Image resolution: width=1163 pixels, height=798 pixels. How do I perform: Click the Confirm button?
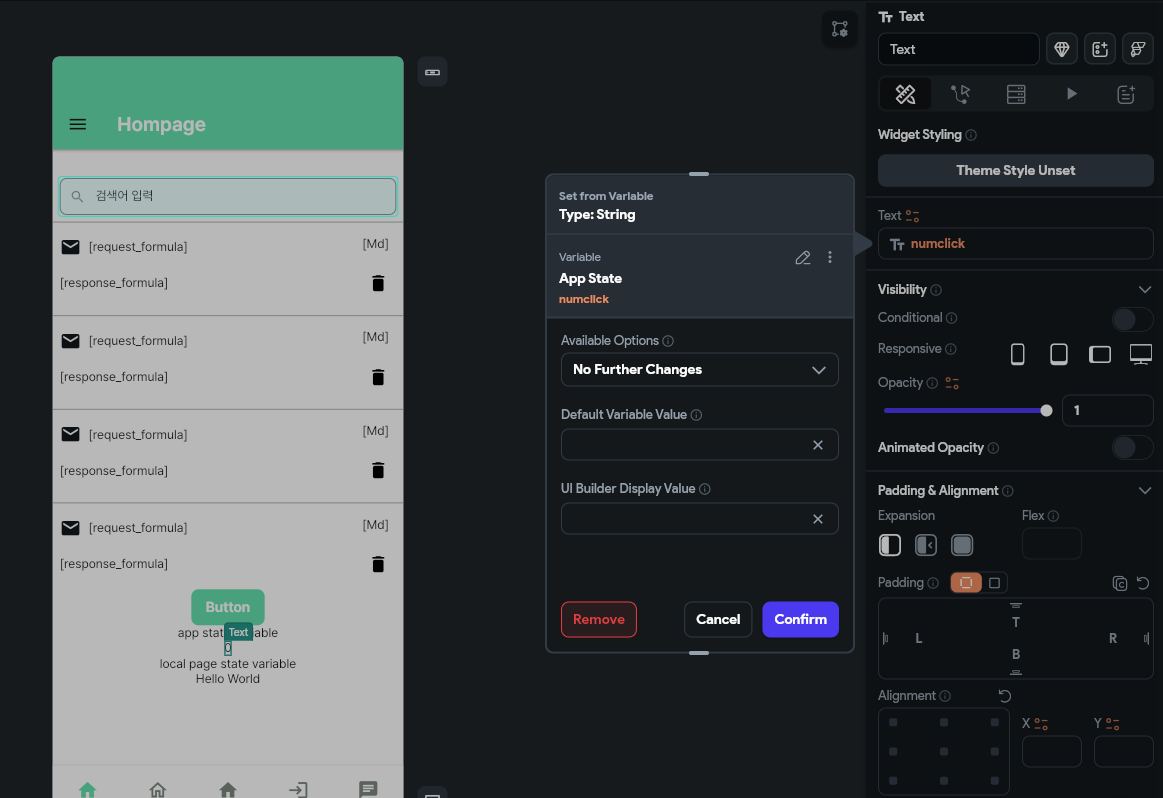pos(800,619)
